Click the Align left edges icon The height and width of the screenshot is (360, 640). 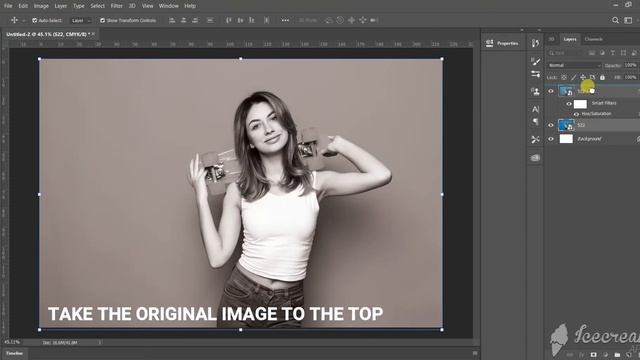click(172, 20)
